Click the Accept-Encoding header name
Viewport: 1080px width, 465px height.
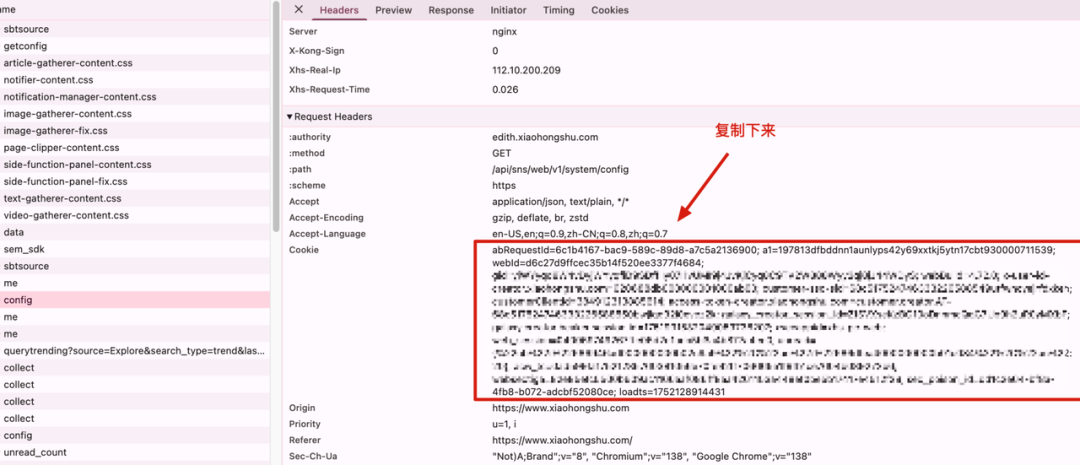click(326, 218)
